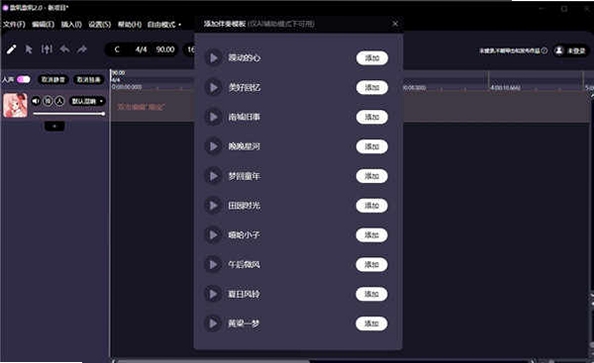Click the singer avatar thumbnail
Viewport: 594px width, 363px height.
coord(15,105)
